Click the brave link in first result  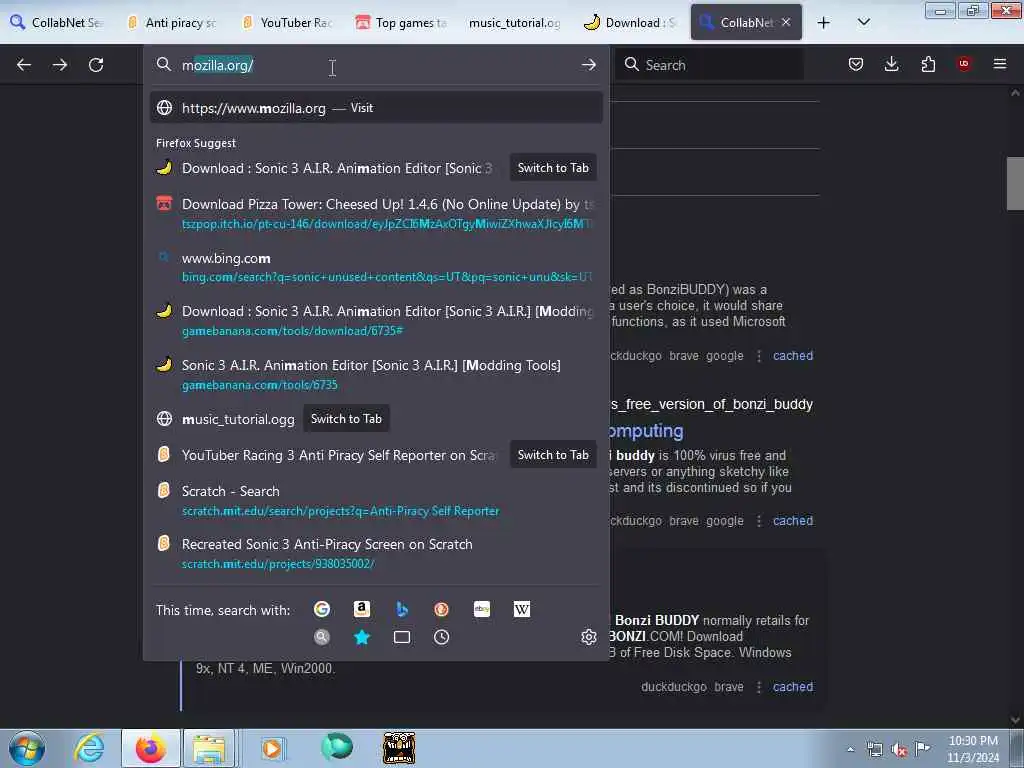point(684,356)
